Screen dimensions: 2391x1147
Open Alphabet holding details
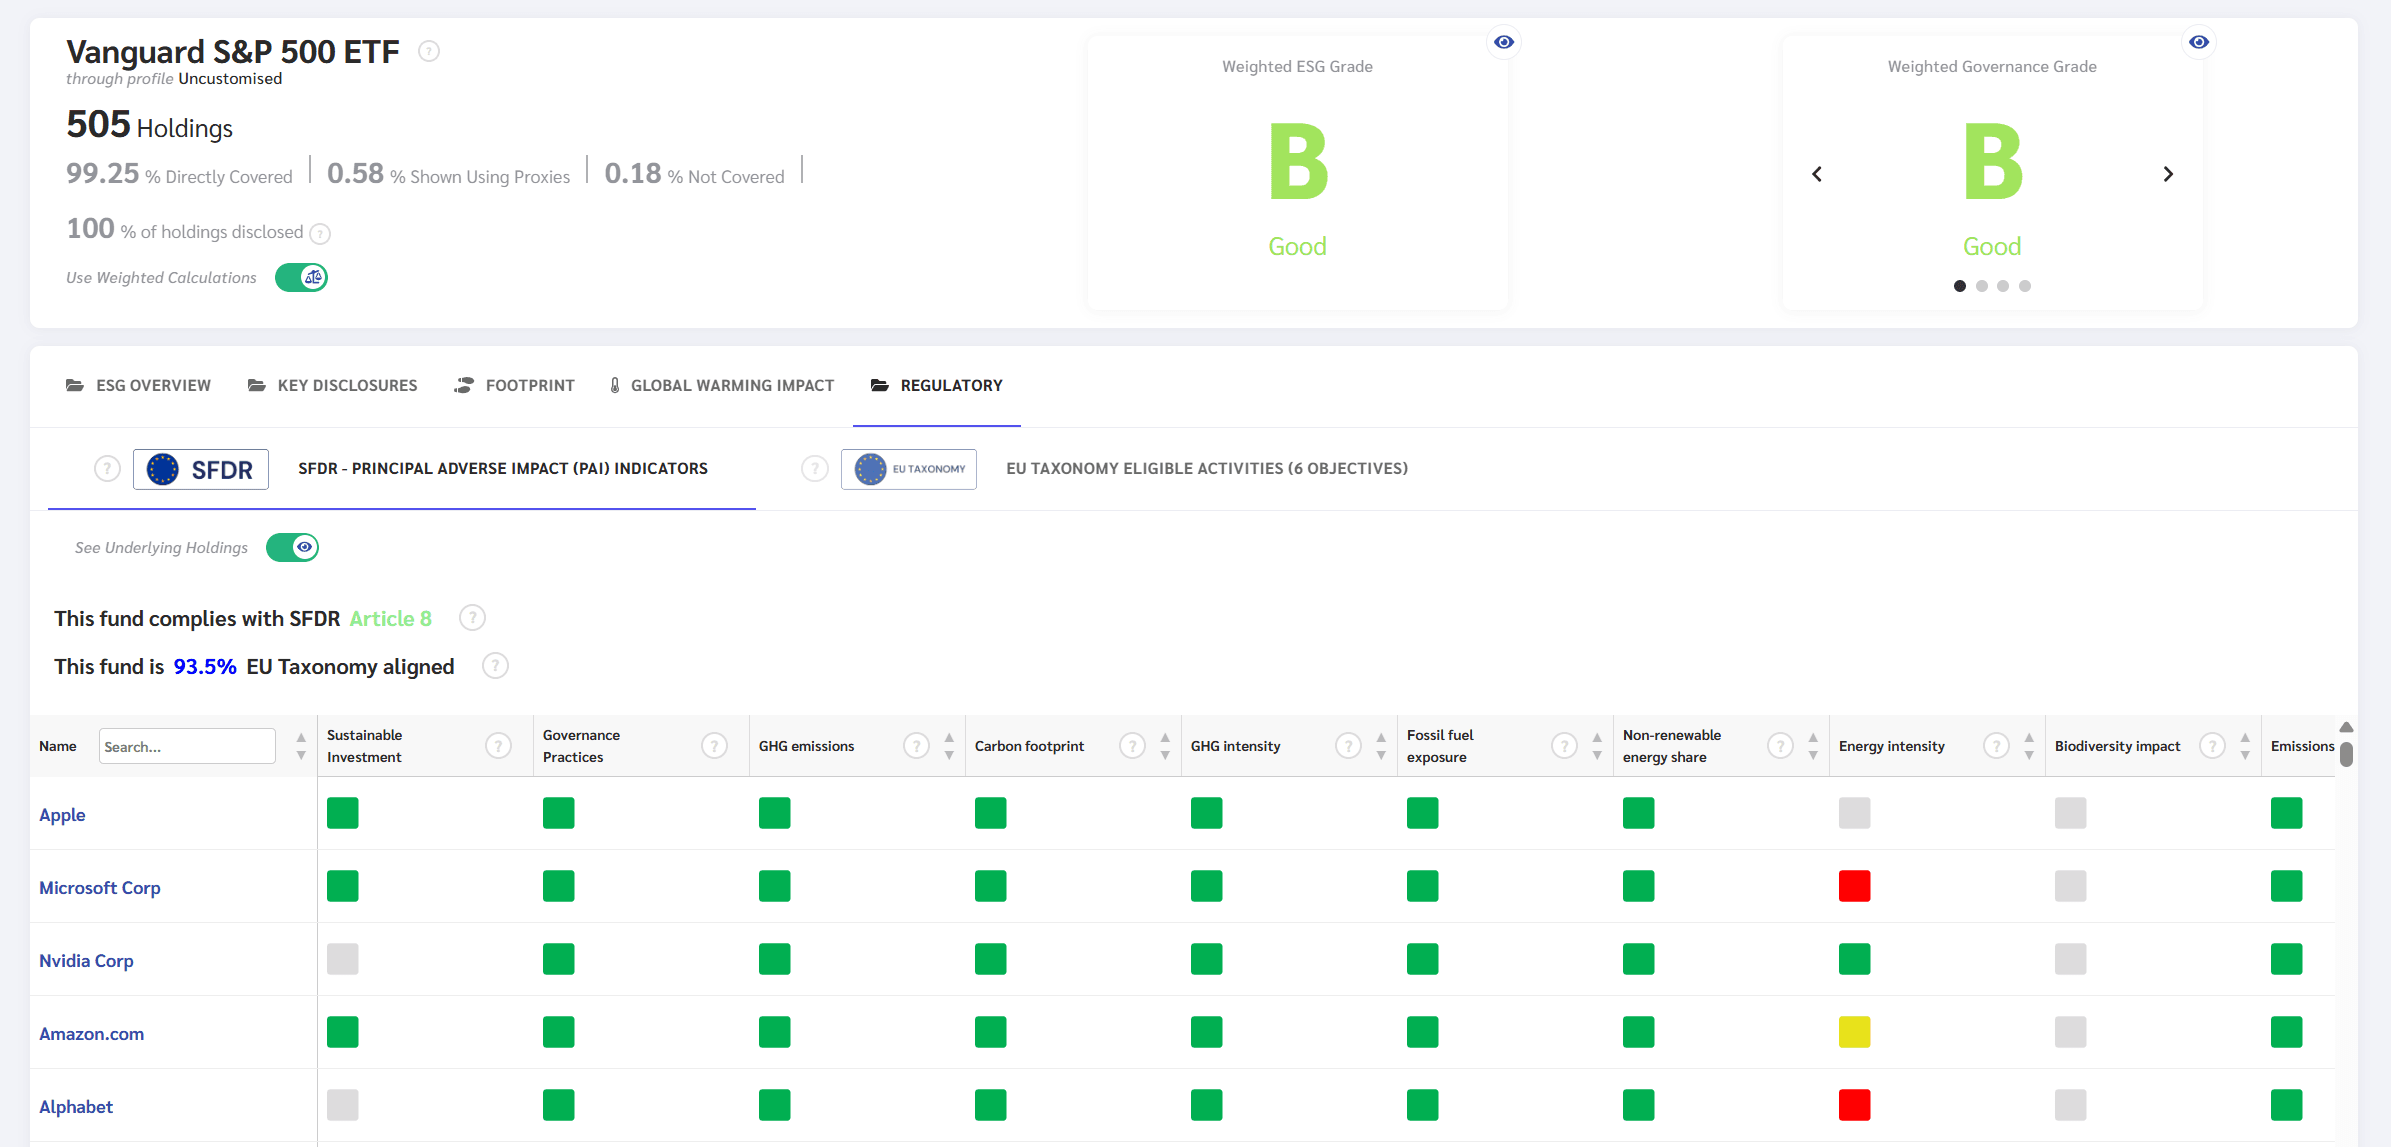[x=76, y=1107]
